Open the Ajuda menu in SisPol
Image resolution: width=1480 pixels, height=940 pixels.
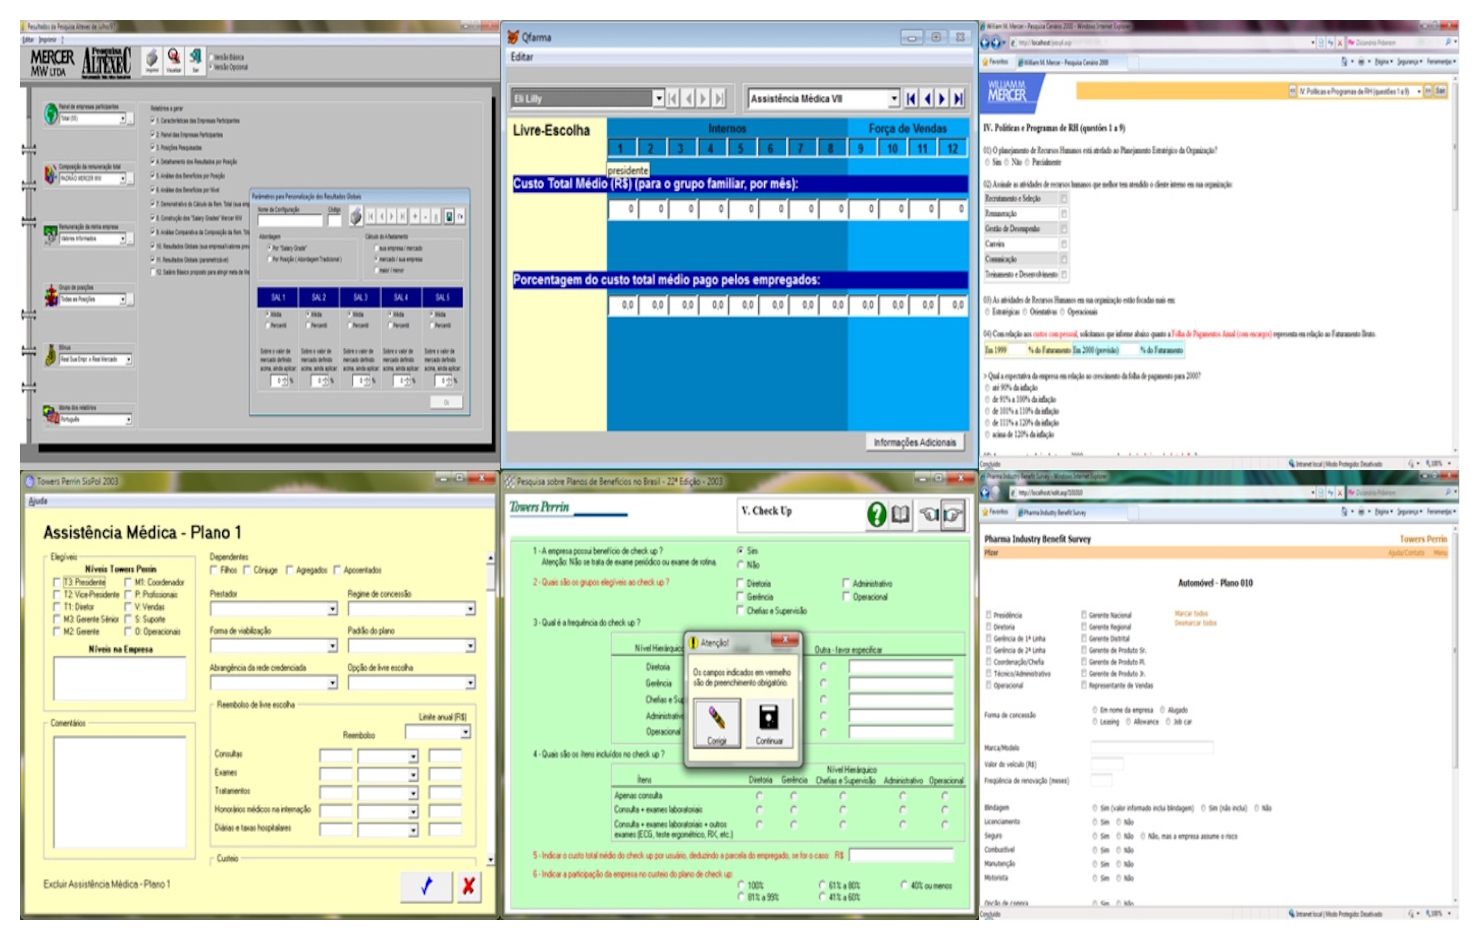38,501
